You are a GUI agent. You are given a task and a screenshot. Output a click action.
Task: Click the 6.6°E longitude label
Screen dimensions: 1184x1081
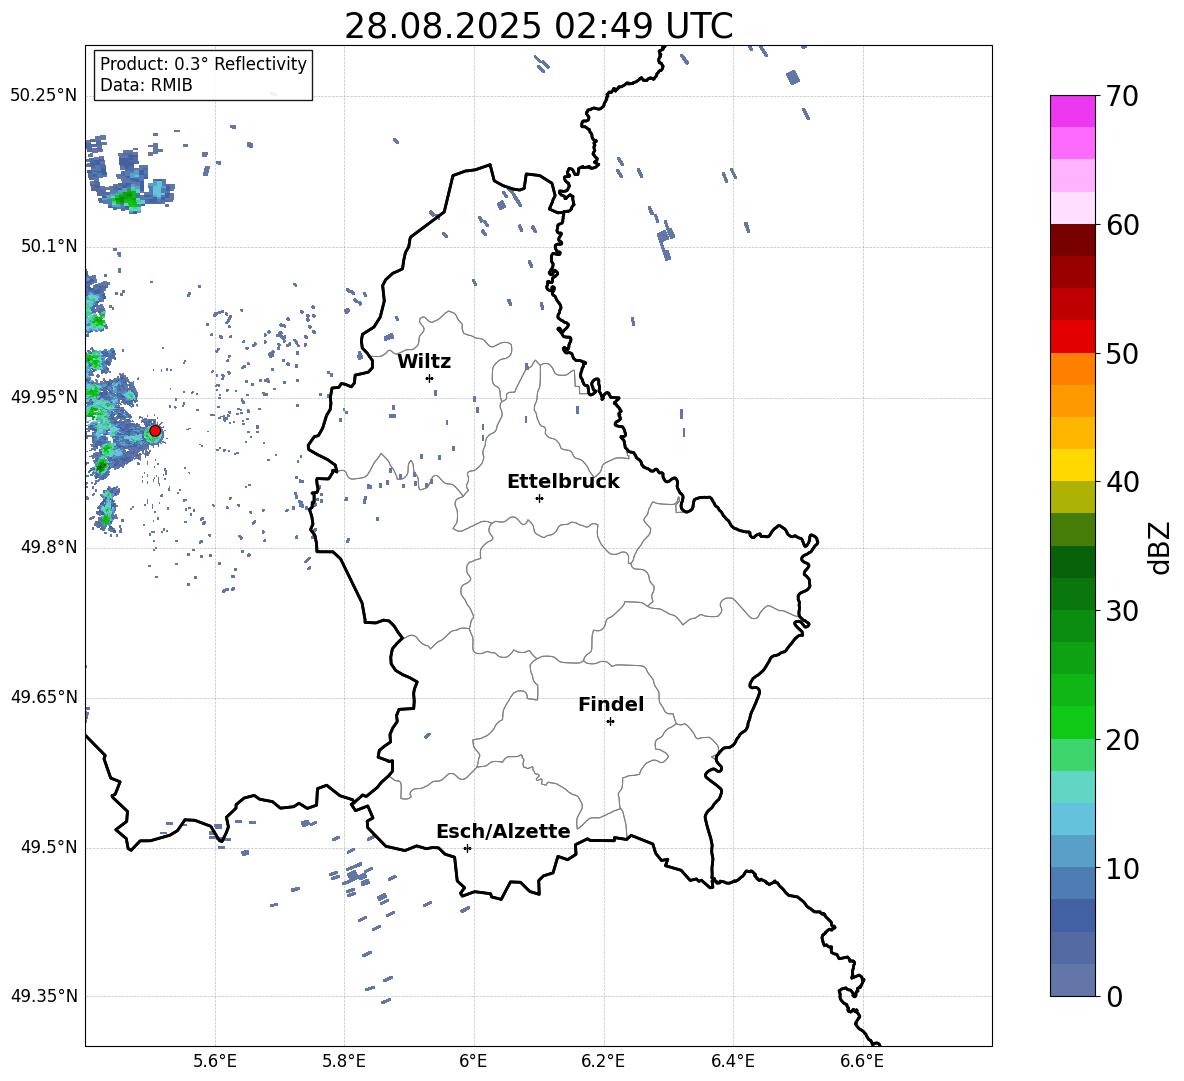[x=862, y=1061]
